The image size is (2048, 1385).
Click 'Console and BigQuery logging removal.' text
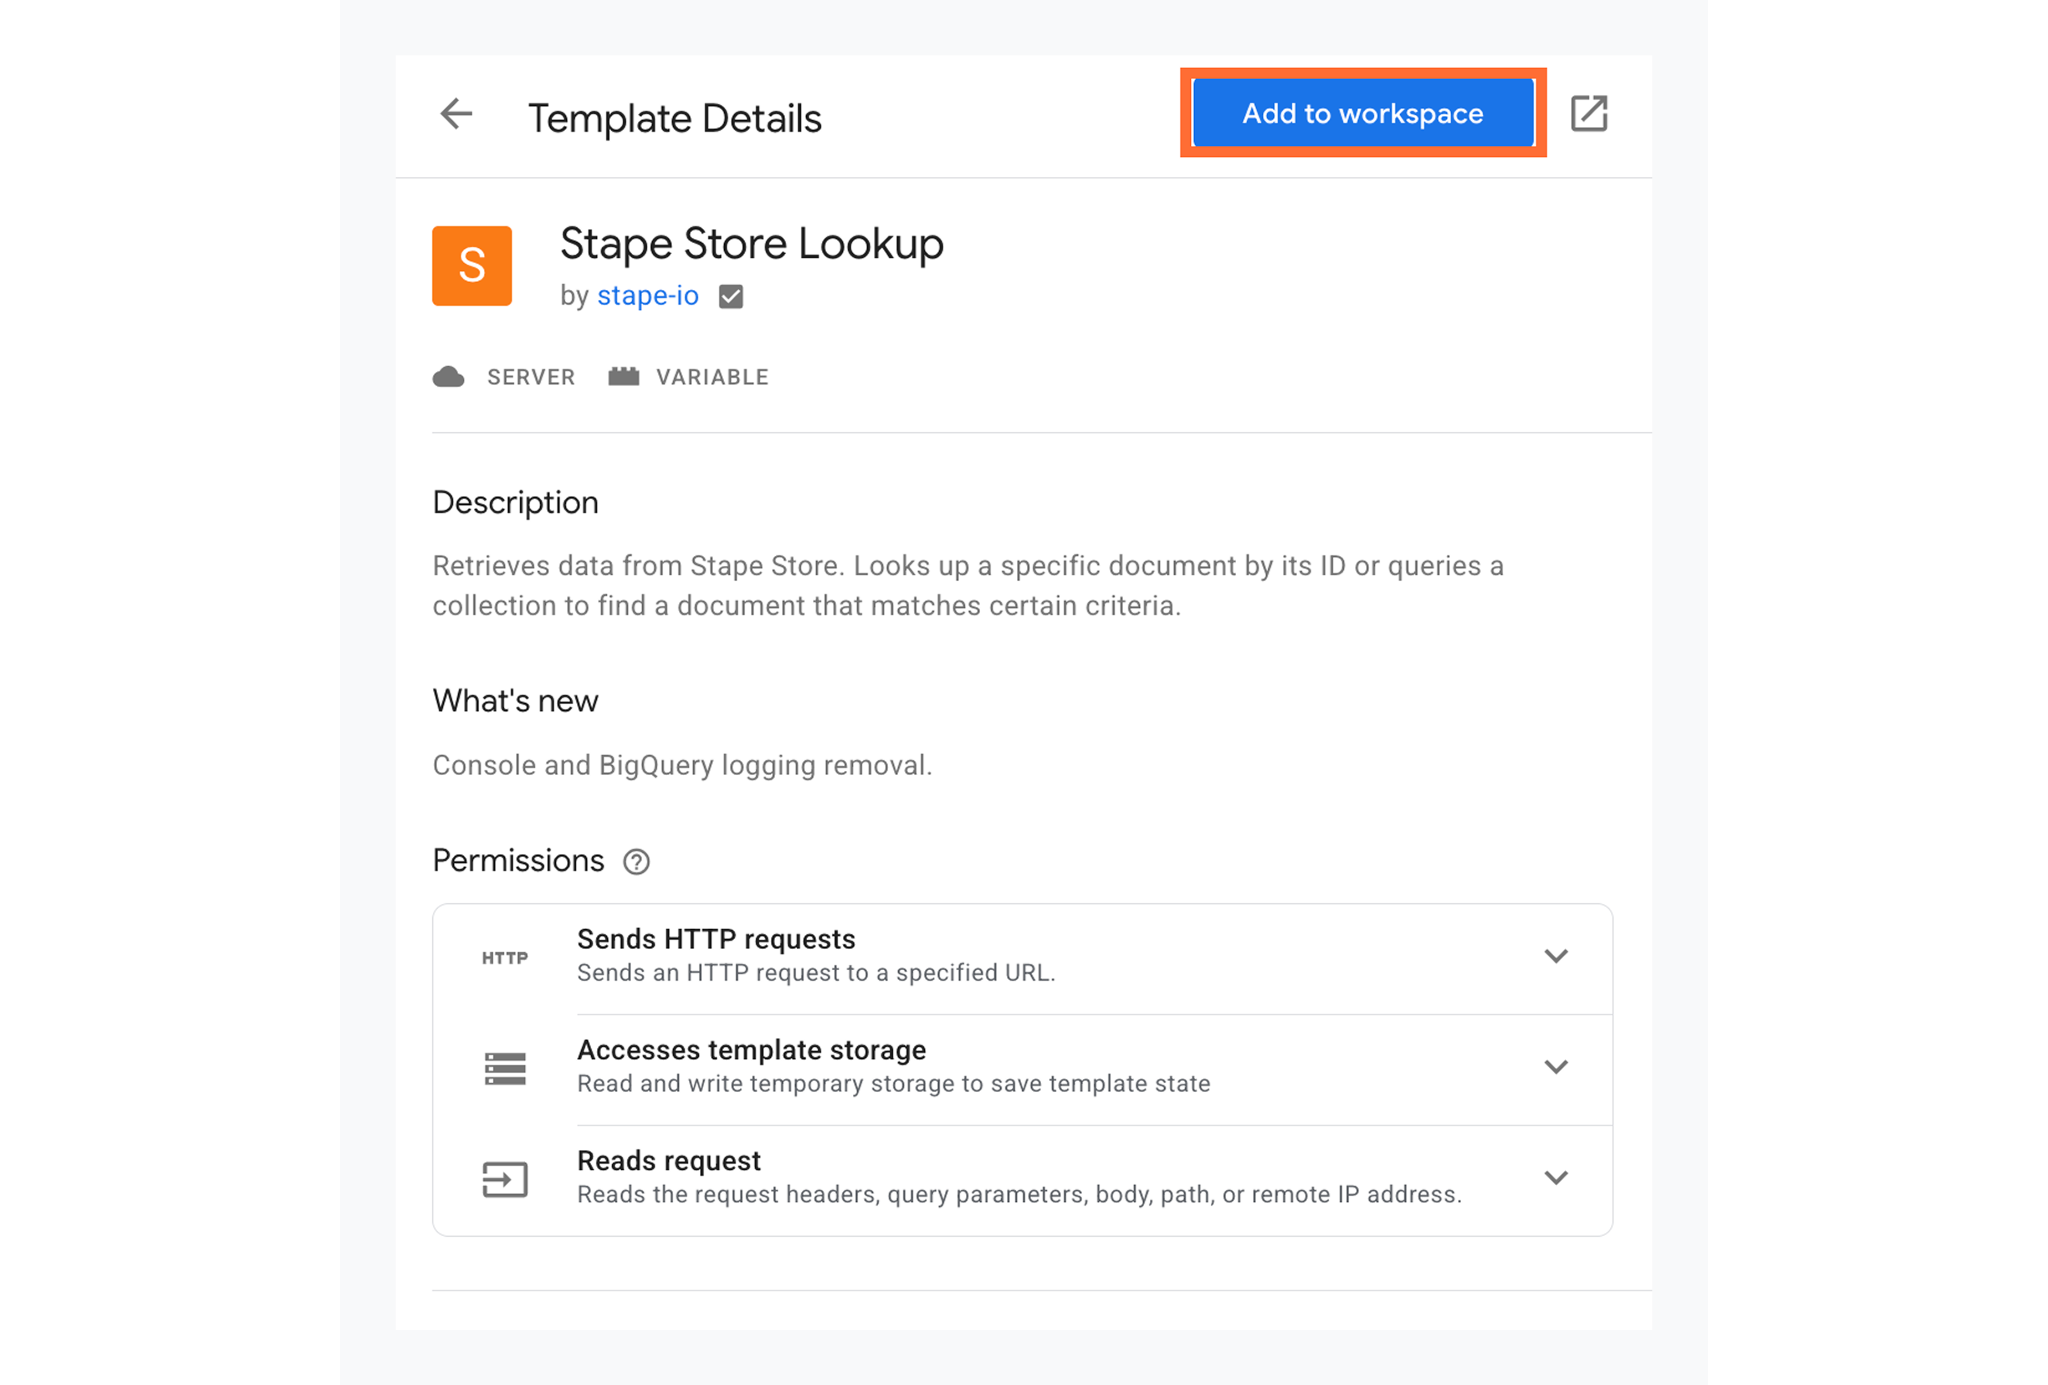pos(682,766)
